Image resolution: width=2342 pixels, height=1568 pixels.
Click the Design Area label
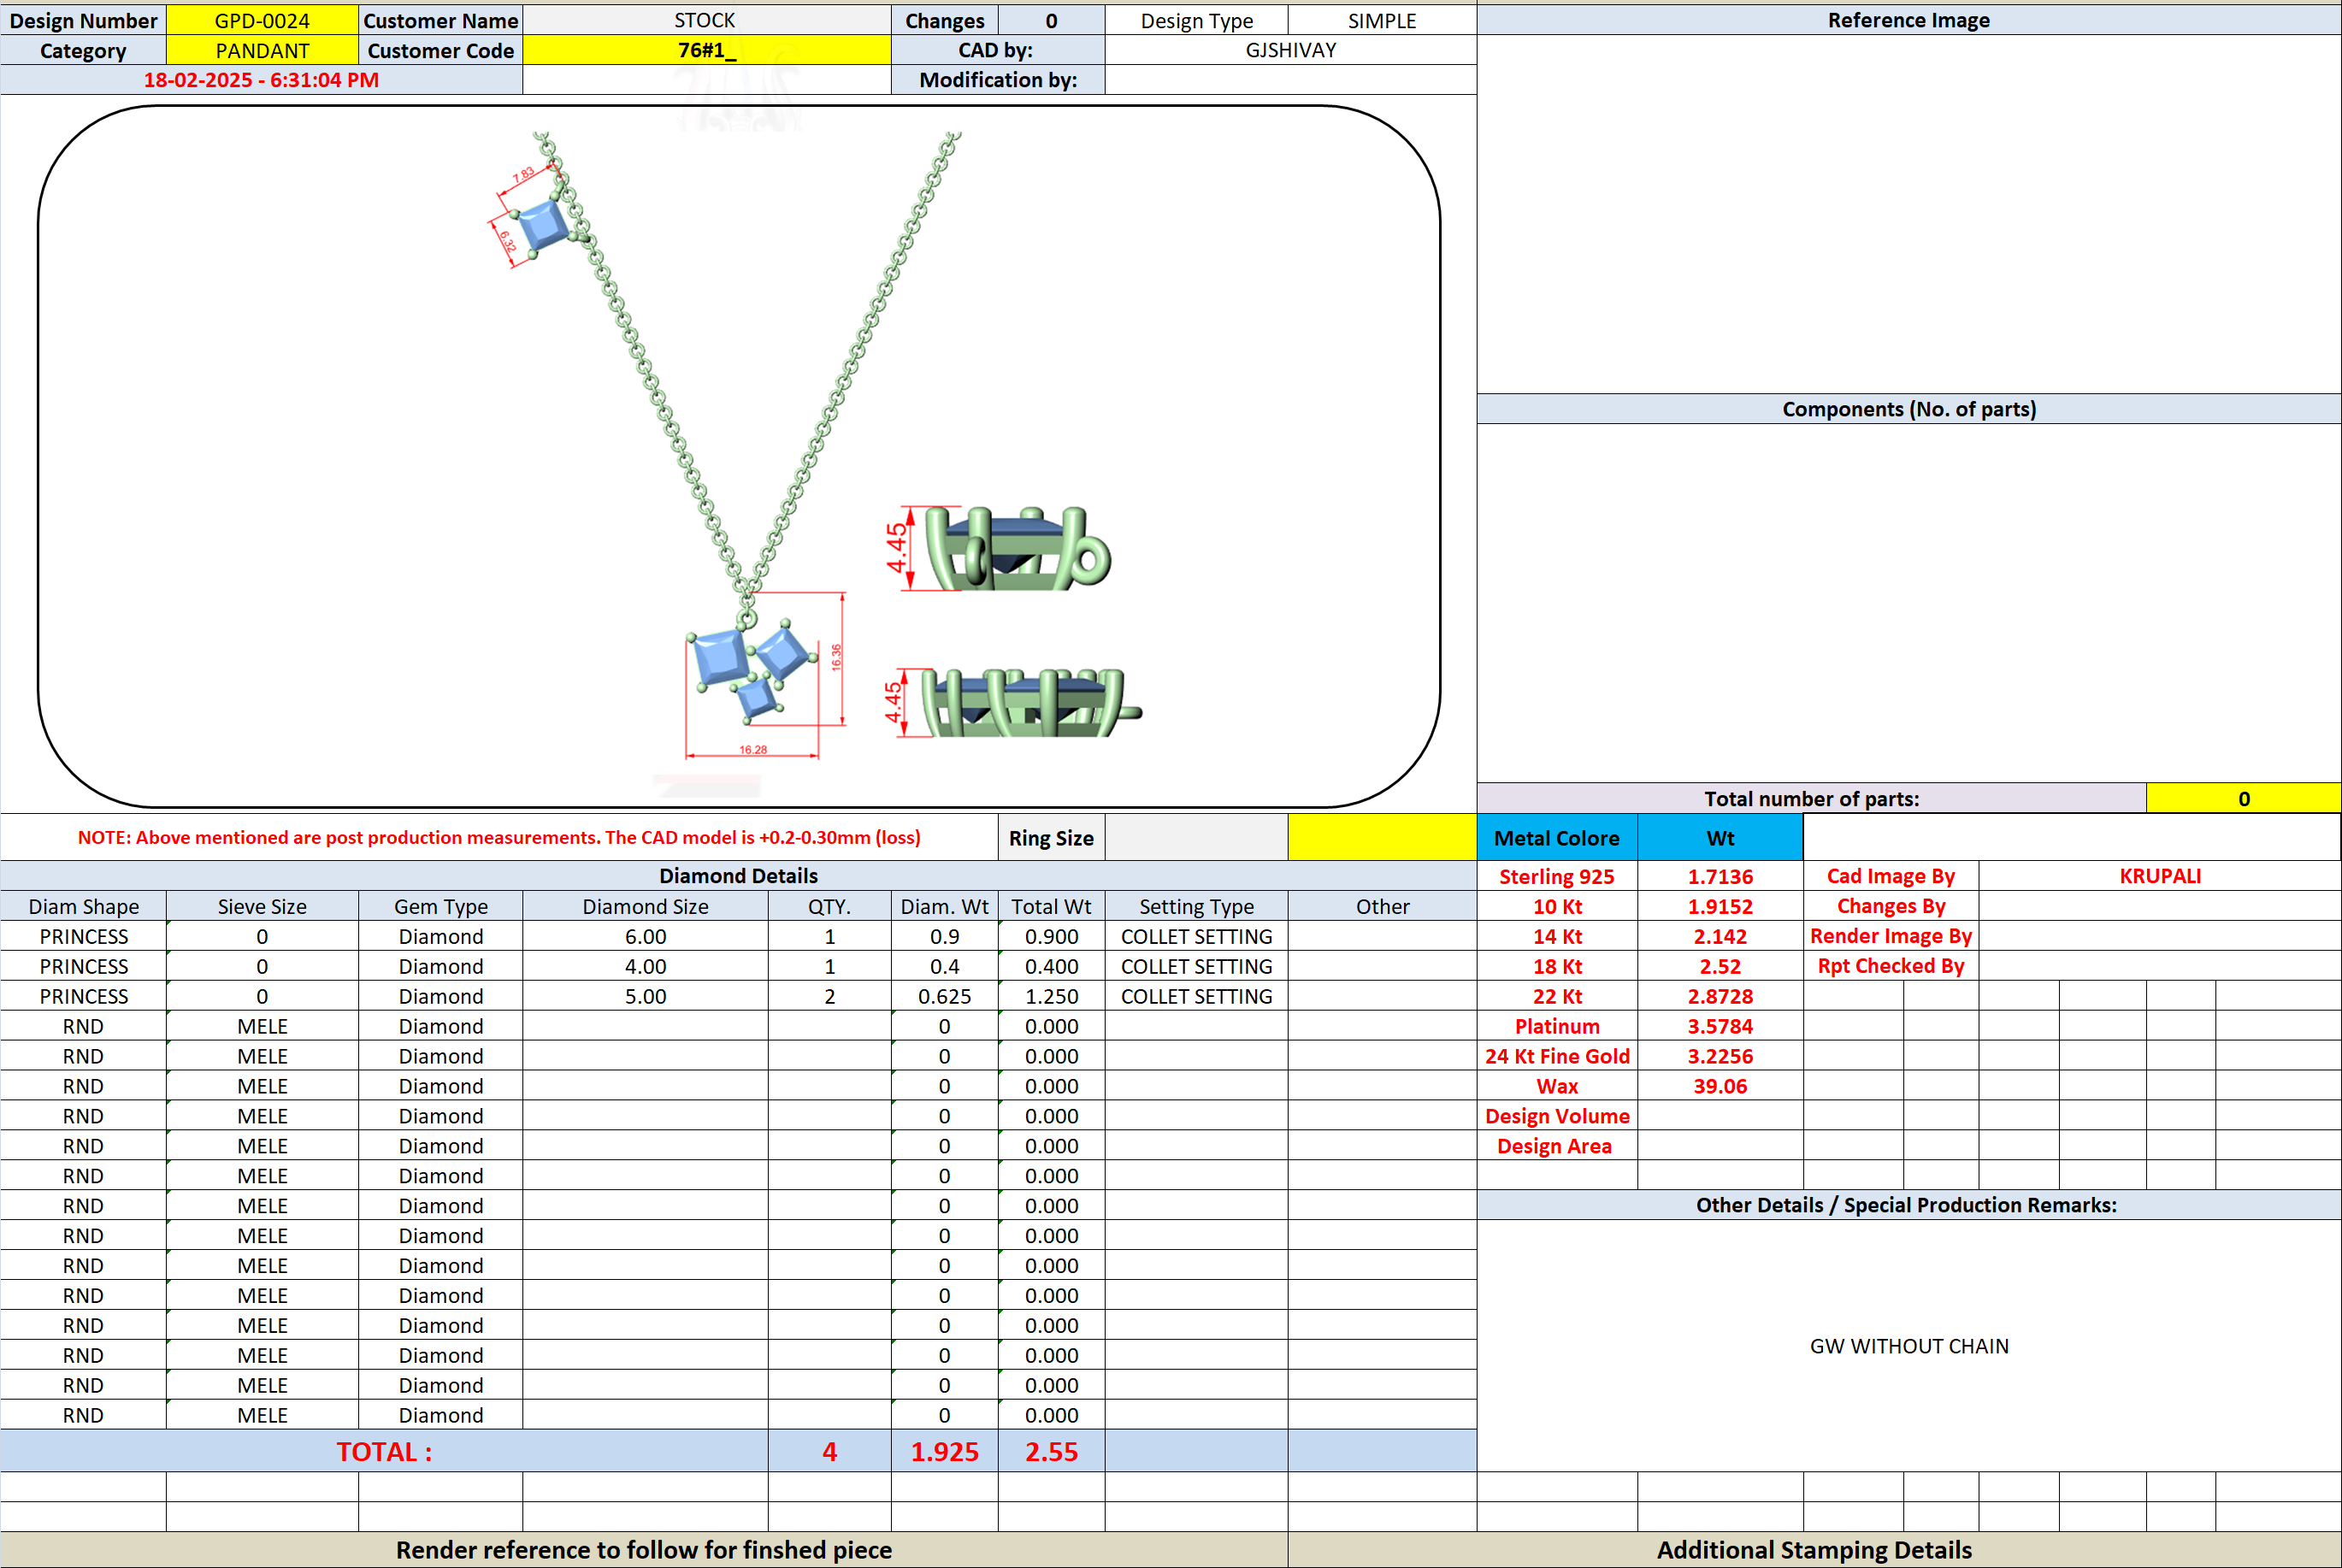tap(1557, 1146)
